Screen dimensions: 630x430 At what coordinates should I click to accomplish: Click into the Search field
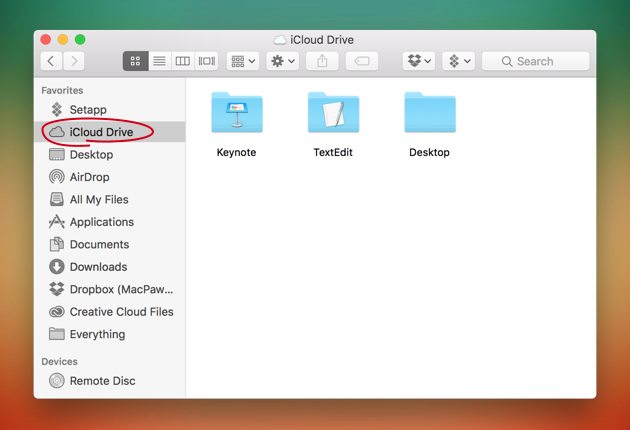tap(536, 61)
